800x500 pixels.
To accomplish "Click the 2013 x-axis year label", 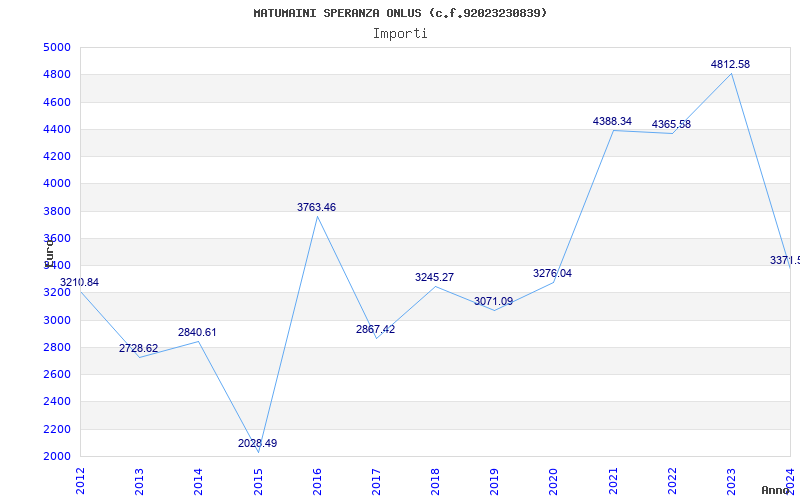I will click(139, 482).
